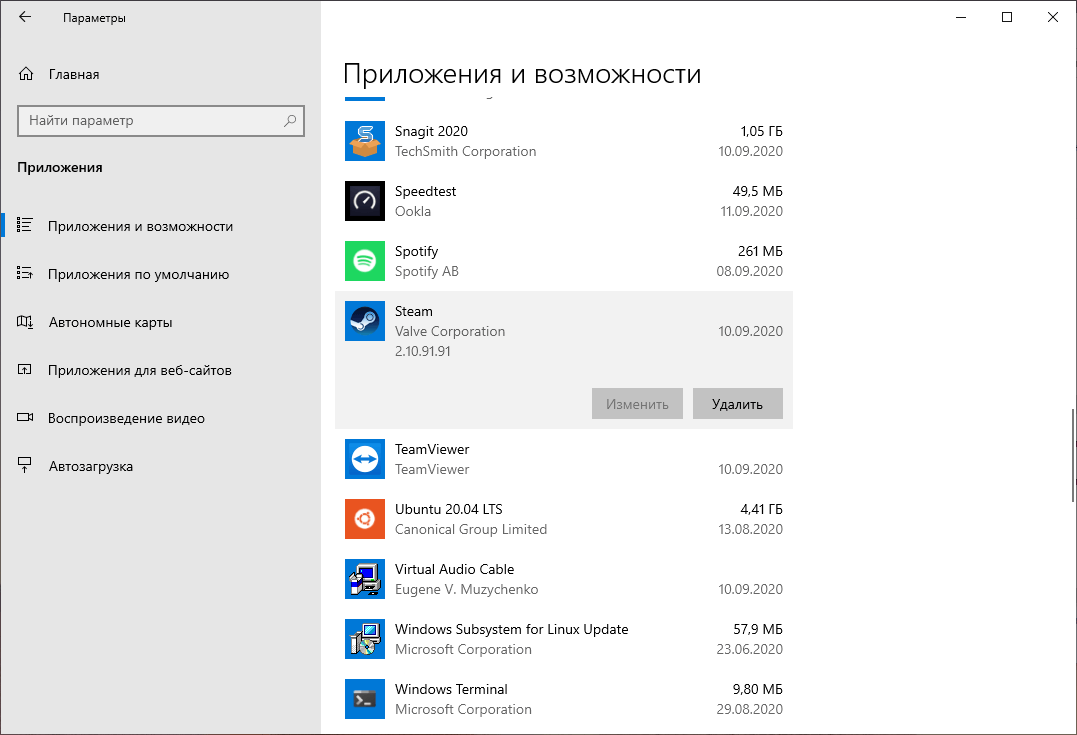The image size is (1077, 735).
Task: Open Автономные карты section
Action: [x=161, y=322]
